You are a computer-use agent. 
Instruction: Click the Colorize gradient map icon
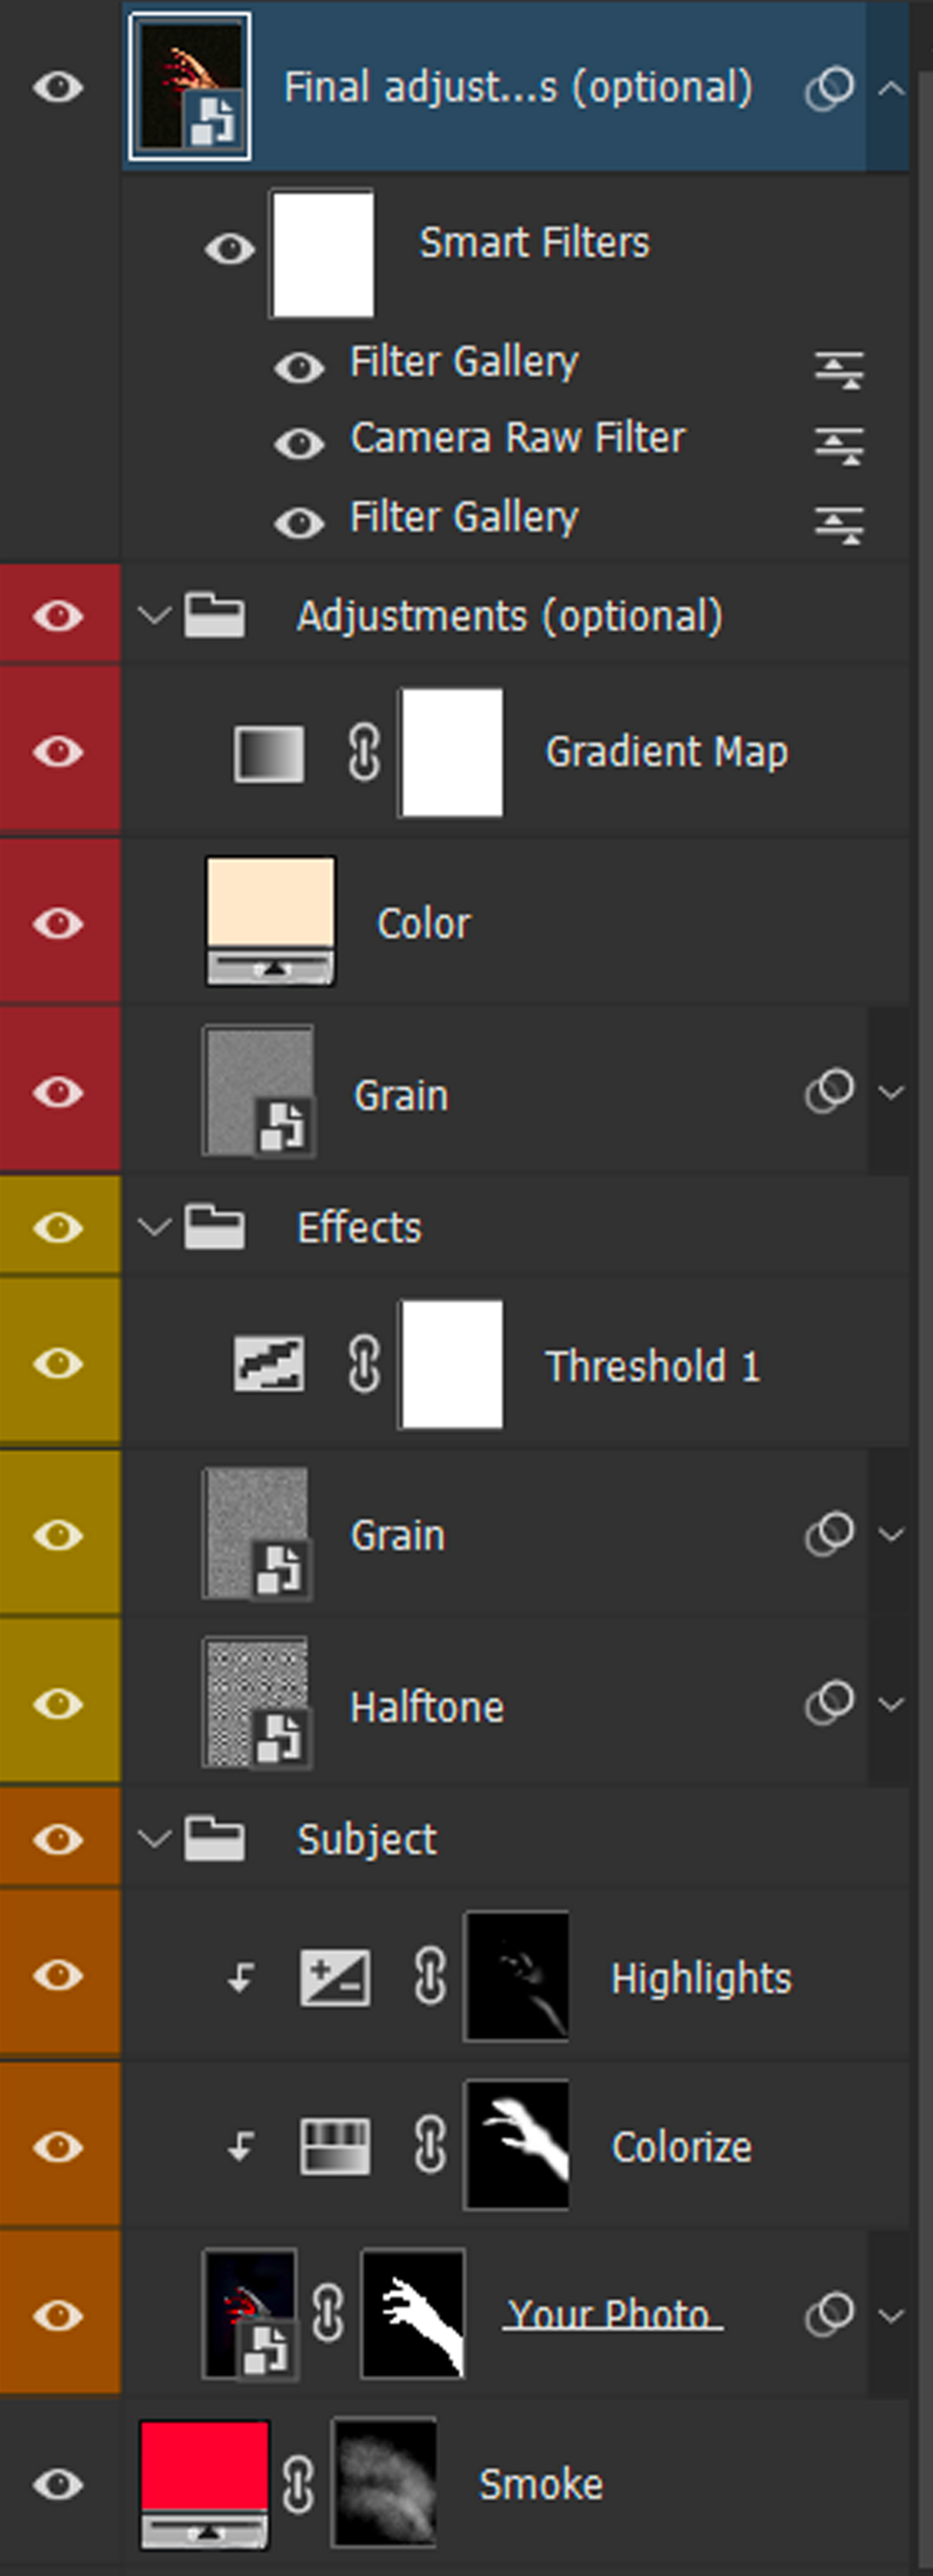pyautogui.click(x=335, y=2146)
